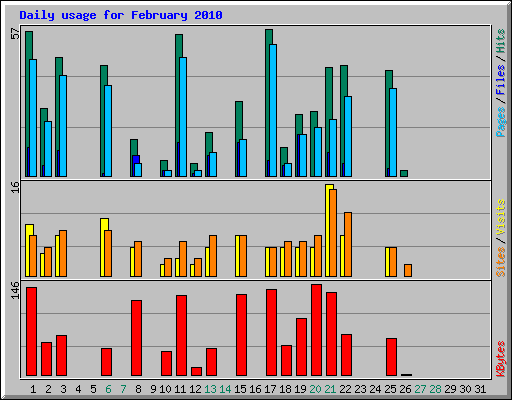Click the 'Daily usage for February 2010' title

(121, 15)
